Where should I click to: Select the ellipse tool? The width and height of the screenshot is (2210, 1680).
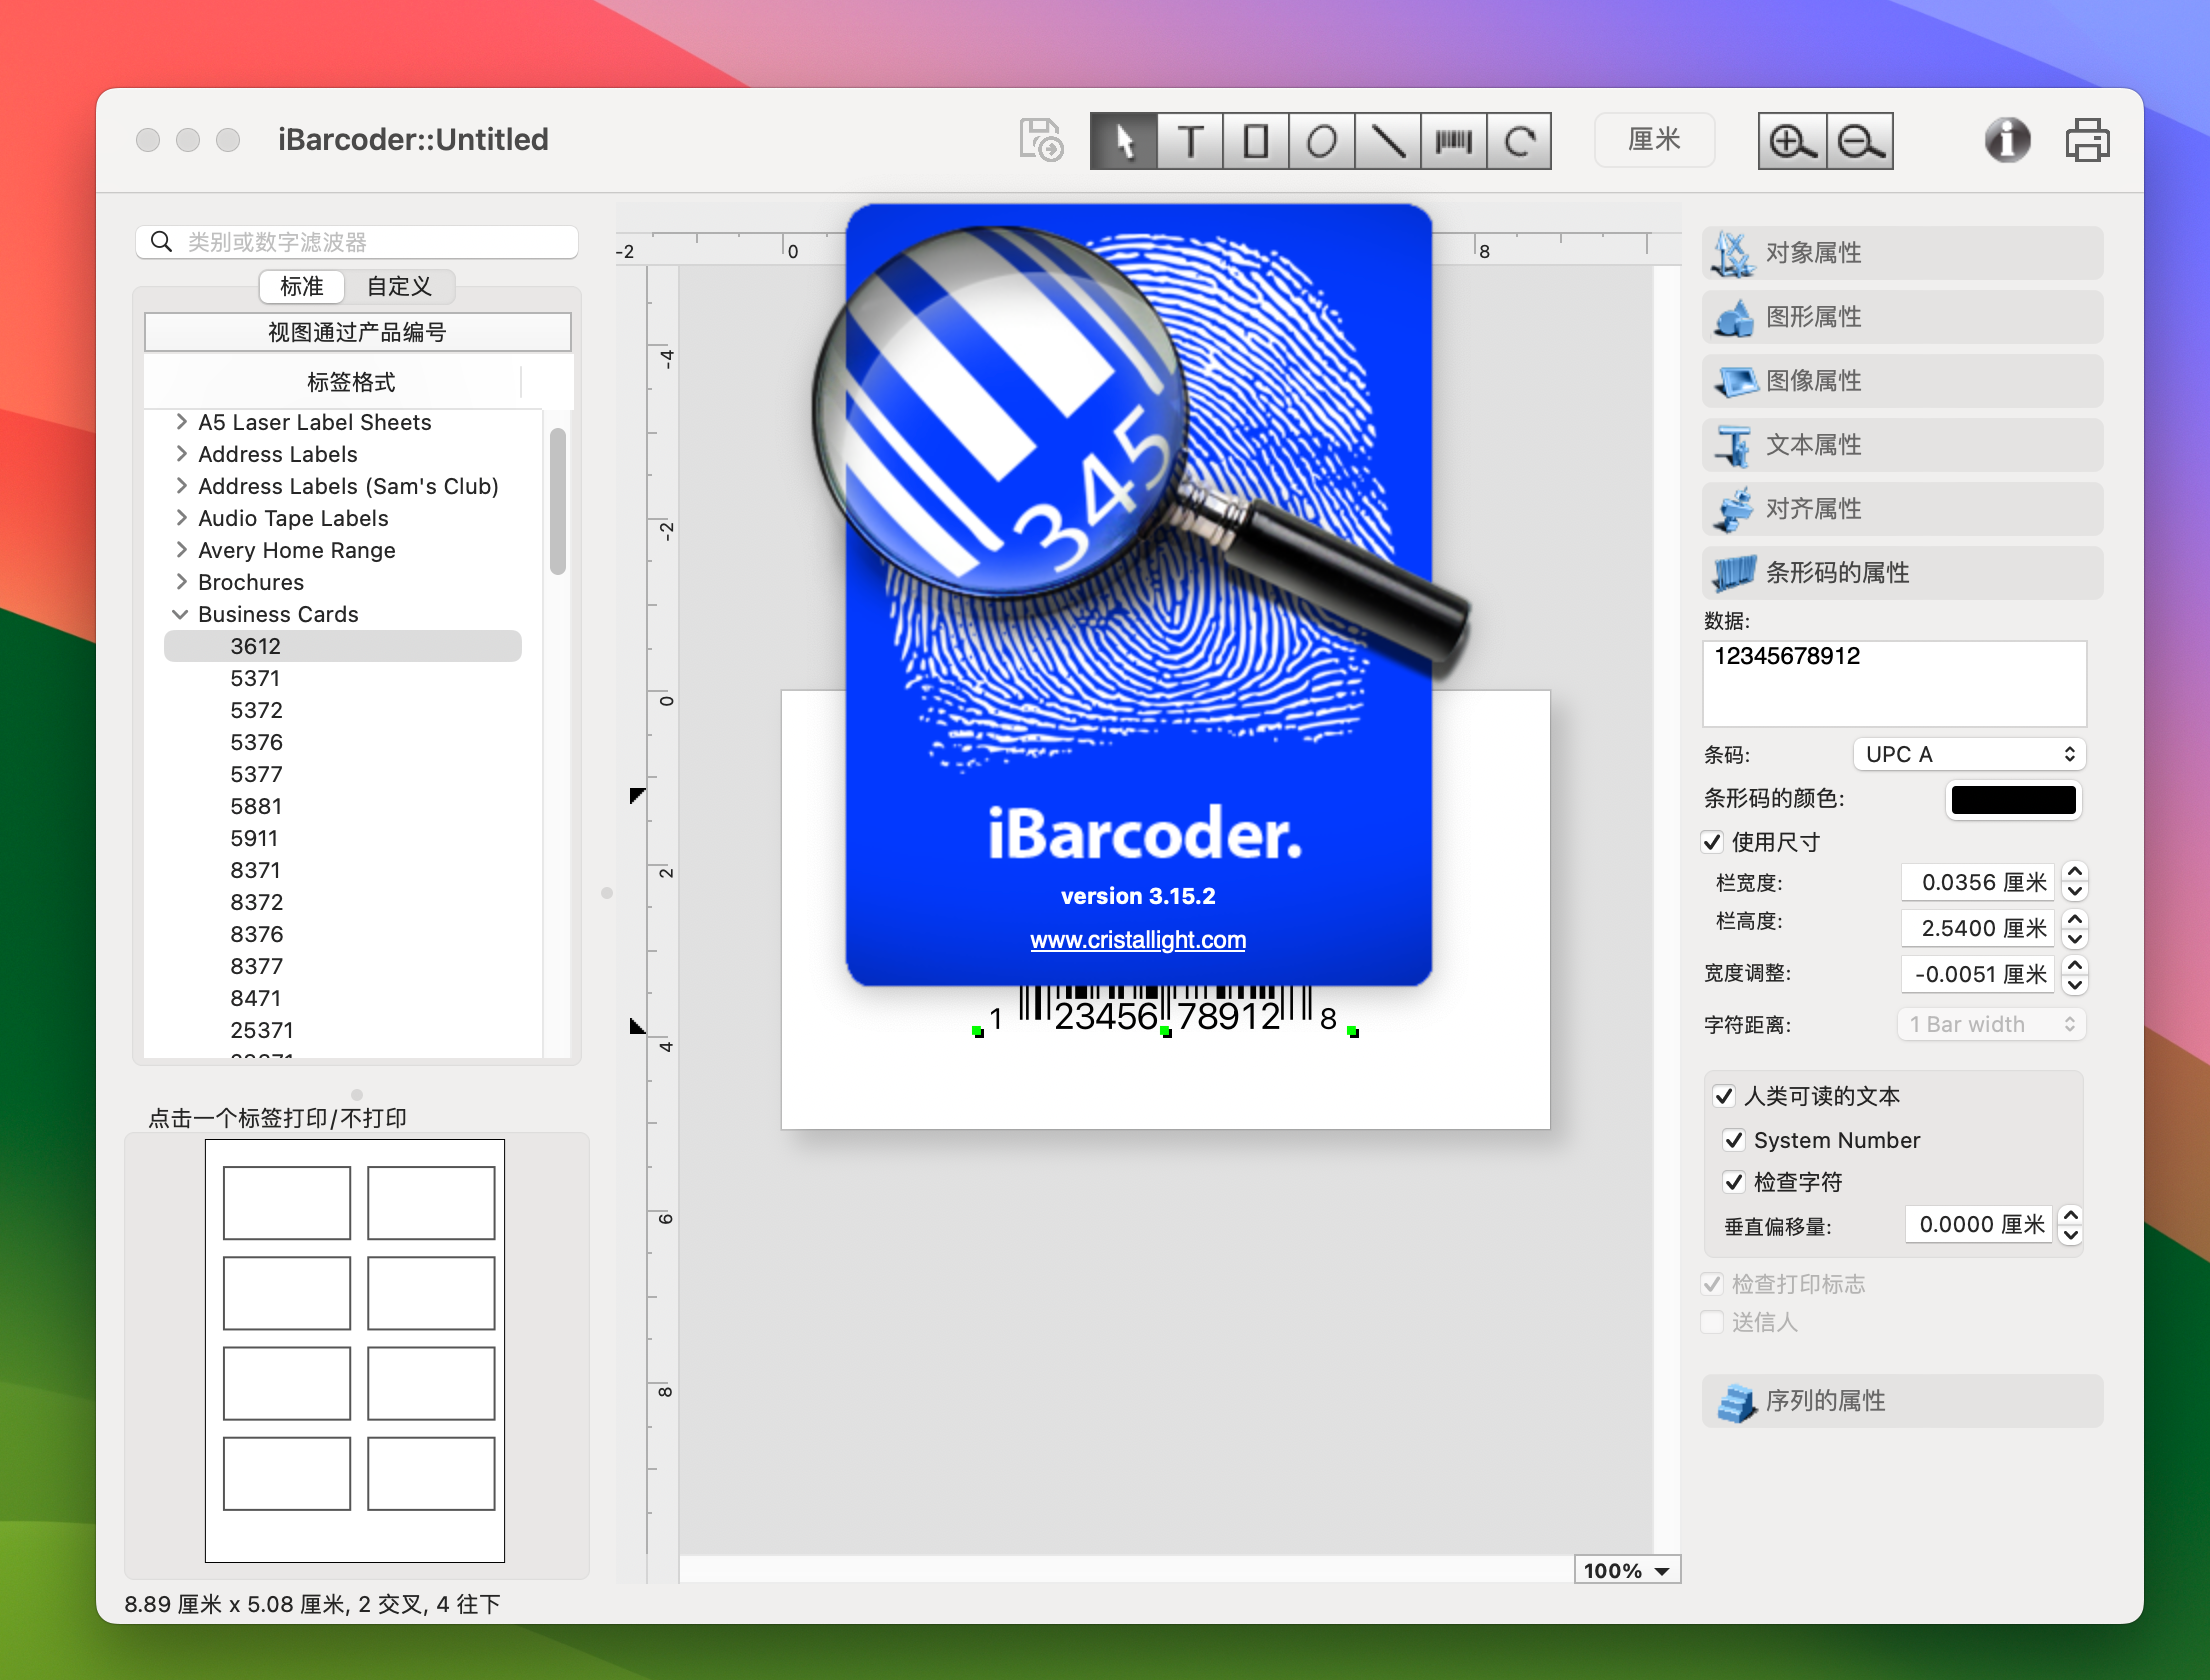(x=1327, y=141)
